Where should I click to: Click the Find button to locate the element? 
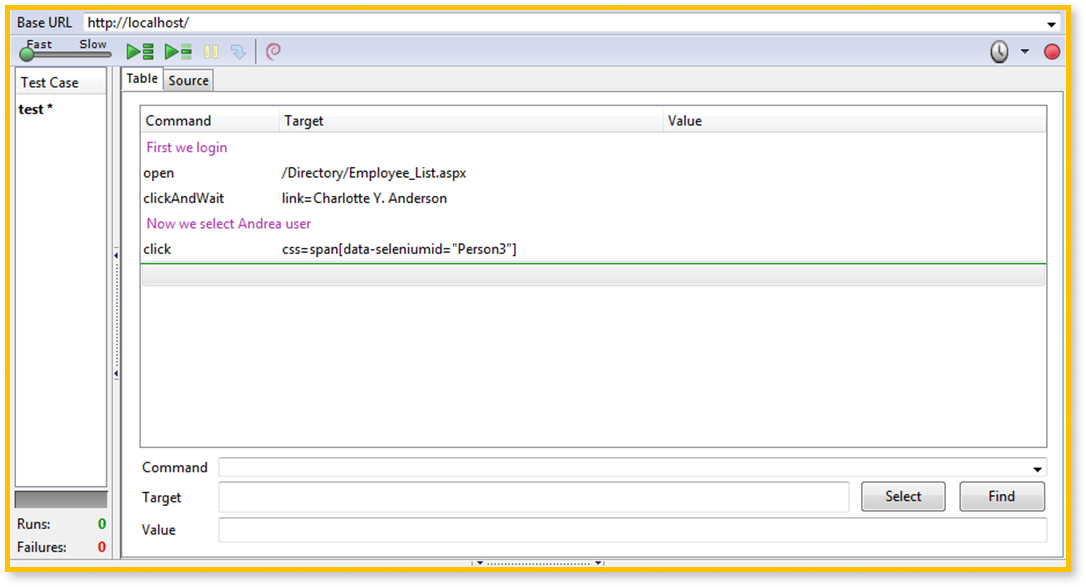(1001, 496)
